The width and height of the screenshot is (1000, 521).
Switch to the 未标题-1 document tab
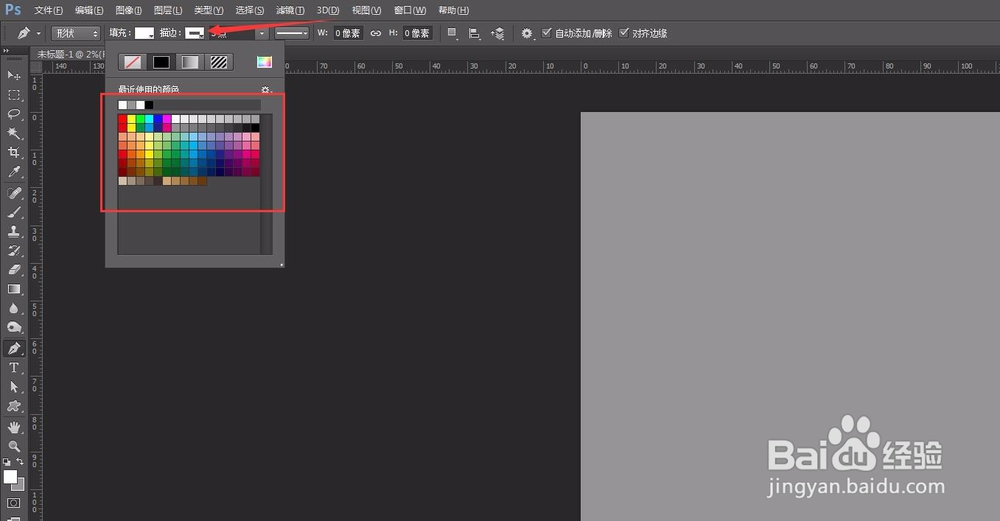coord(70,54)
